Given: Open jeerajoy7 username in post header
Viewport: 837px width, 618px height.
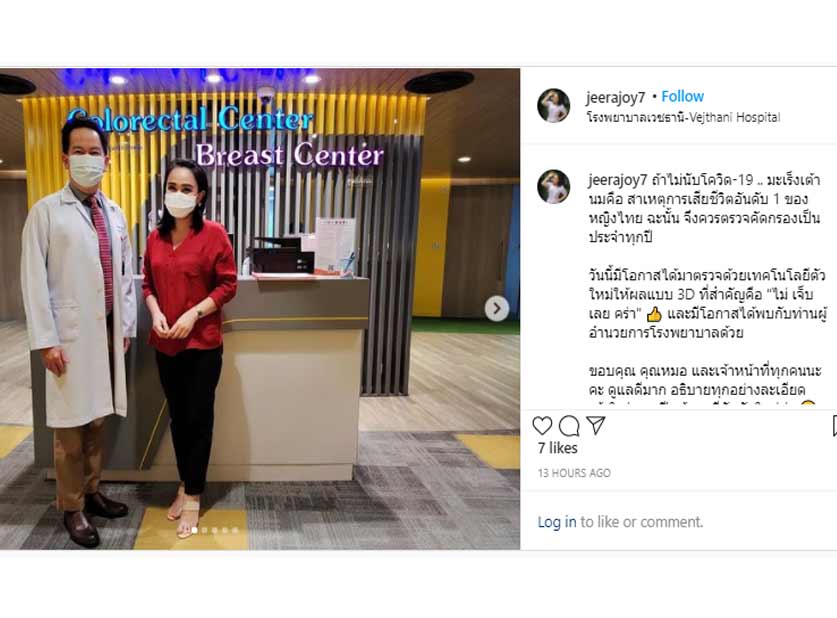Looking at the screenshot, I should pos(615,97).
